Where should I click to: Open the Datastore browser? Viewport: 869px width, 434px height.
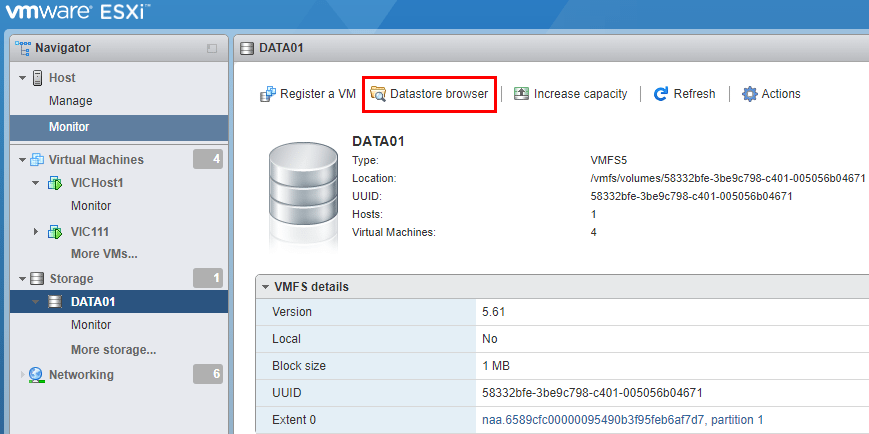[x=429, y=94]
